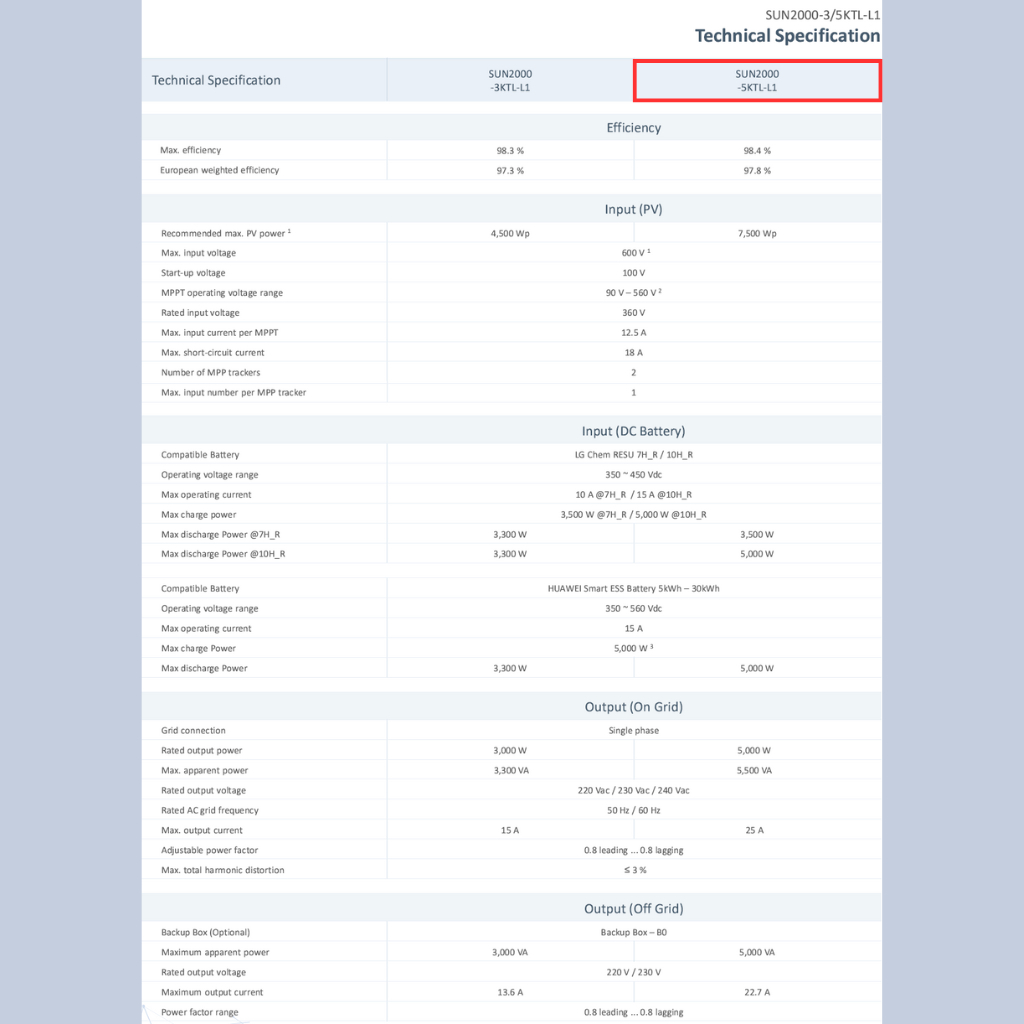Click the "Rated input voltage" label
This screenshot has height=1024, width=1024.
coord(200,313)
